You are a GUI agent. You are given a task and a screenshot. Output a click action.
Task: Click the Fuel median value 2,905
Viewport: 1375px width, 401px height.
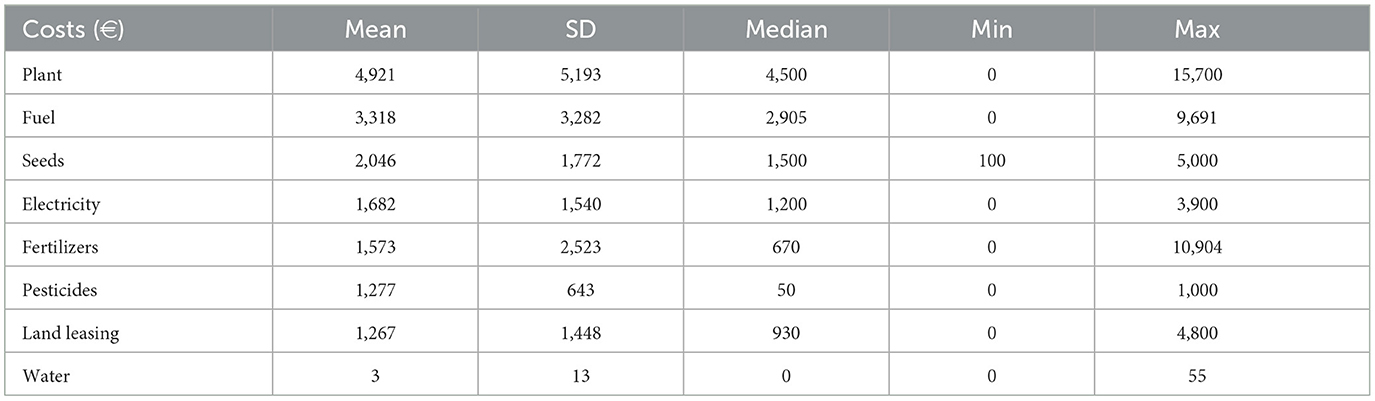click(x=786, y=117)
